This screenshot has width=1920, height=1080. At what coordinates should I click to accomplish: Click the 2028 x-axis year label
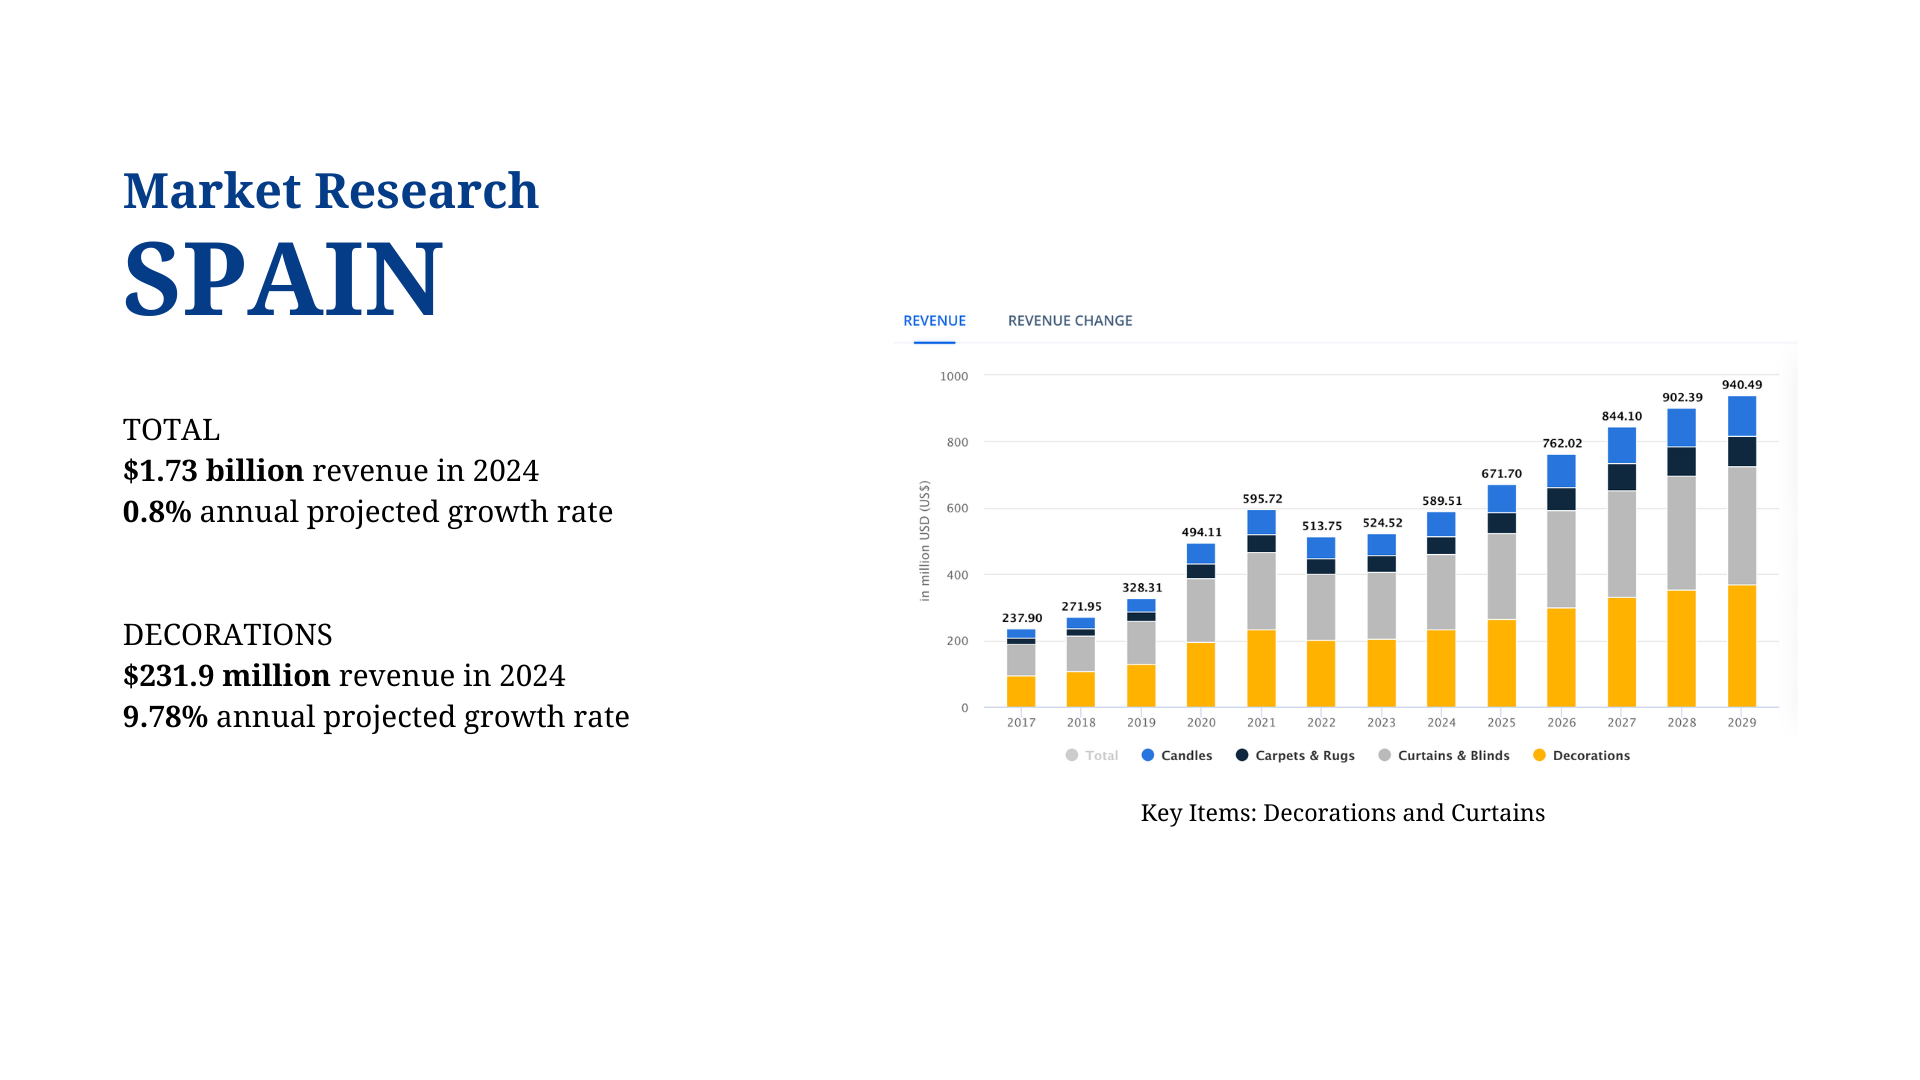coord(1681,723)
